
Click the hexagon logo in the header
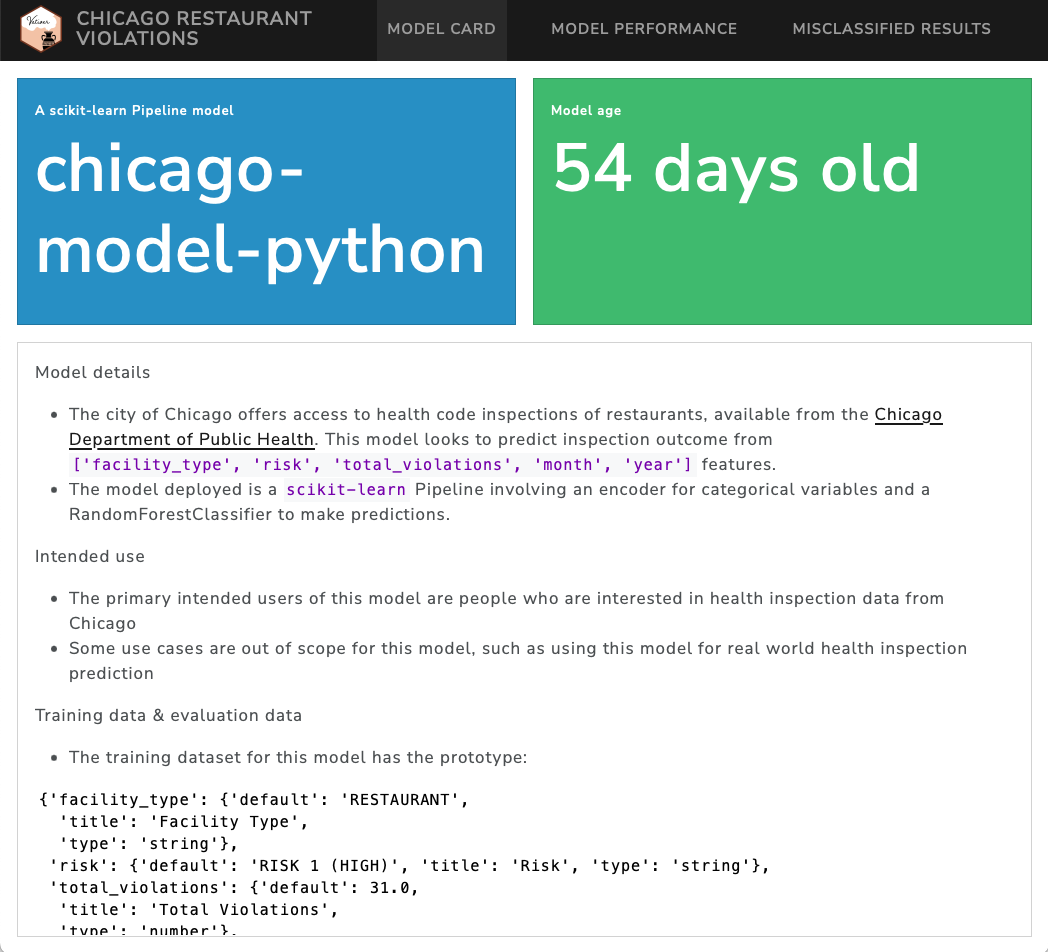41,30
